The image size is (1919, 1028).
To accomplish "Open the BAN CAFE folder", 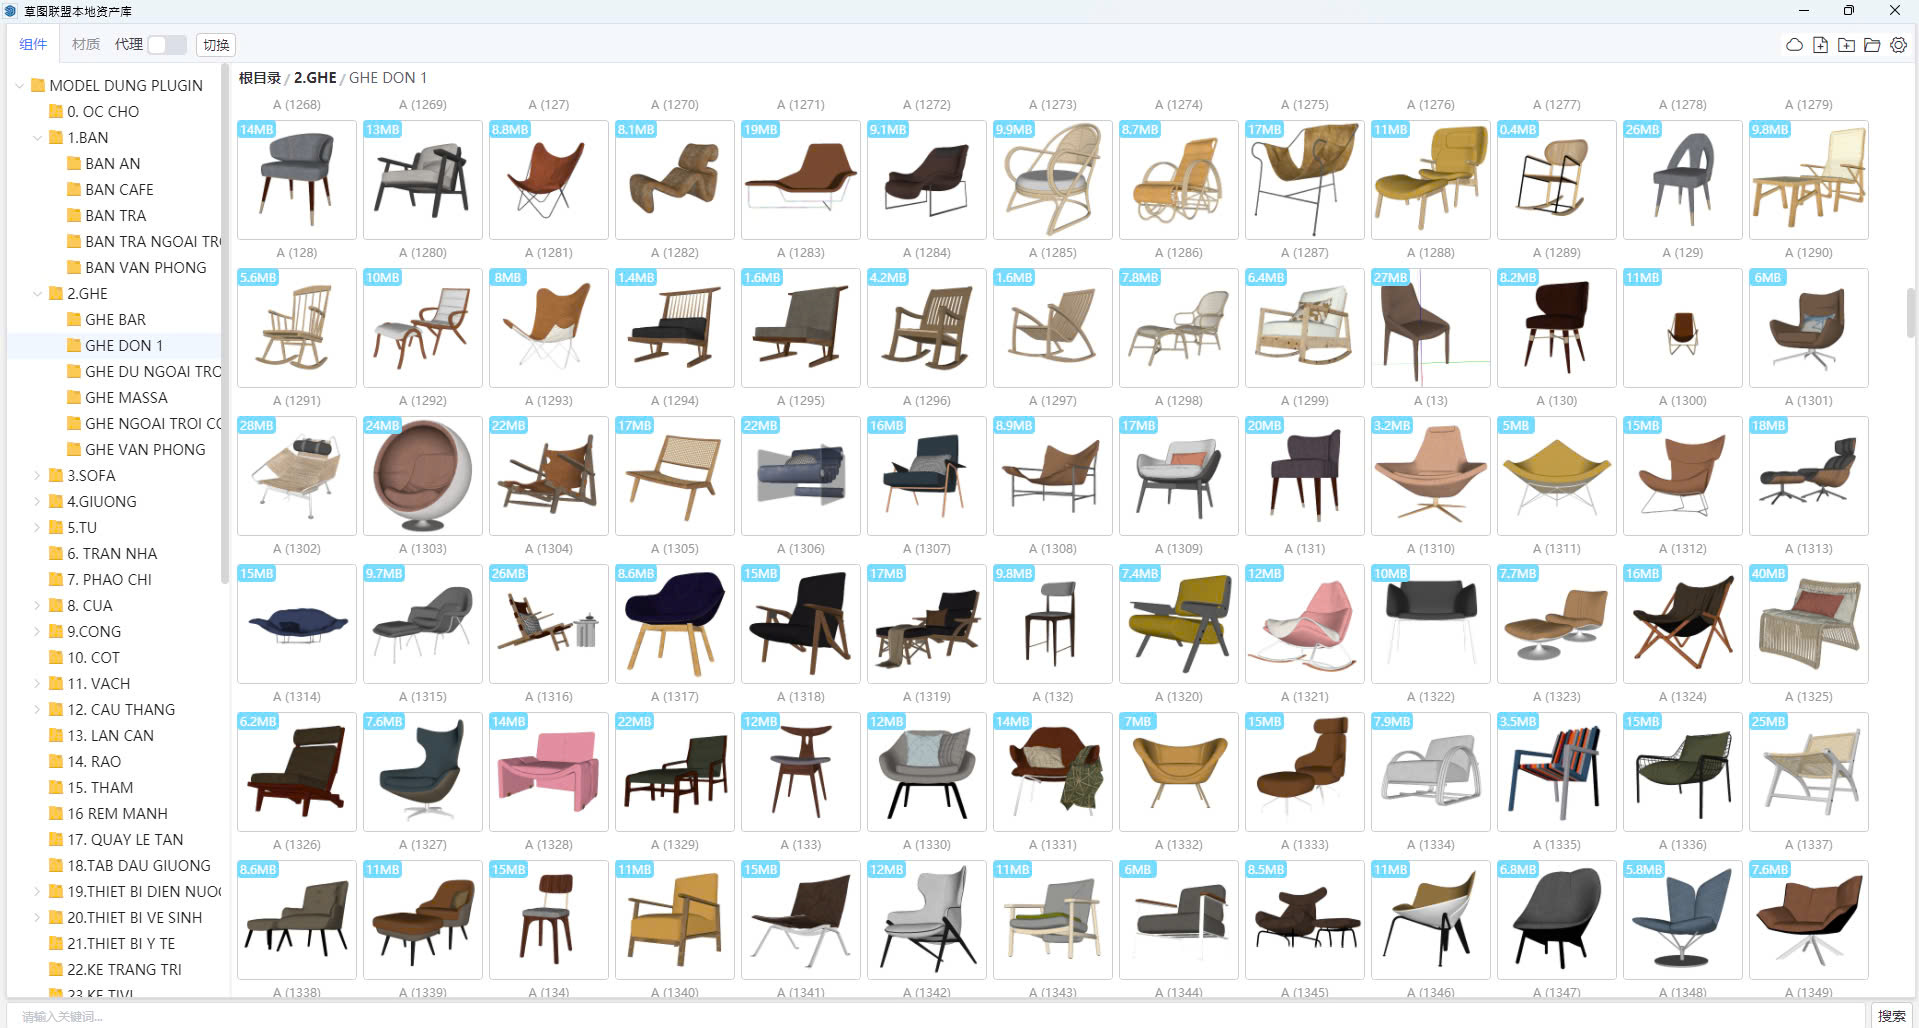I will pyautogui.click(x=119, y=190).
